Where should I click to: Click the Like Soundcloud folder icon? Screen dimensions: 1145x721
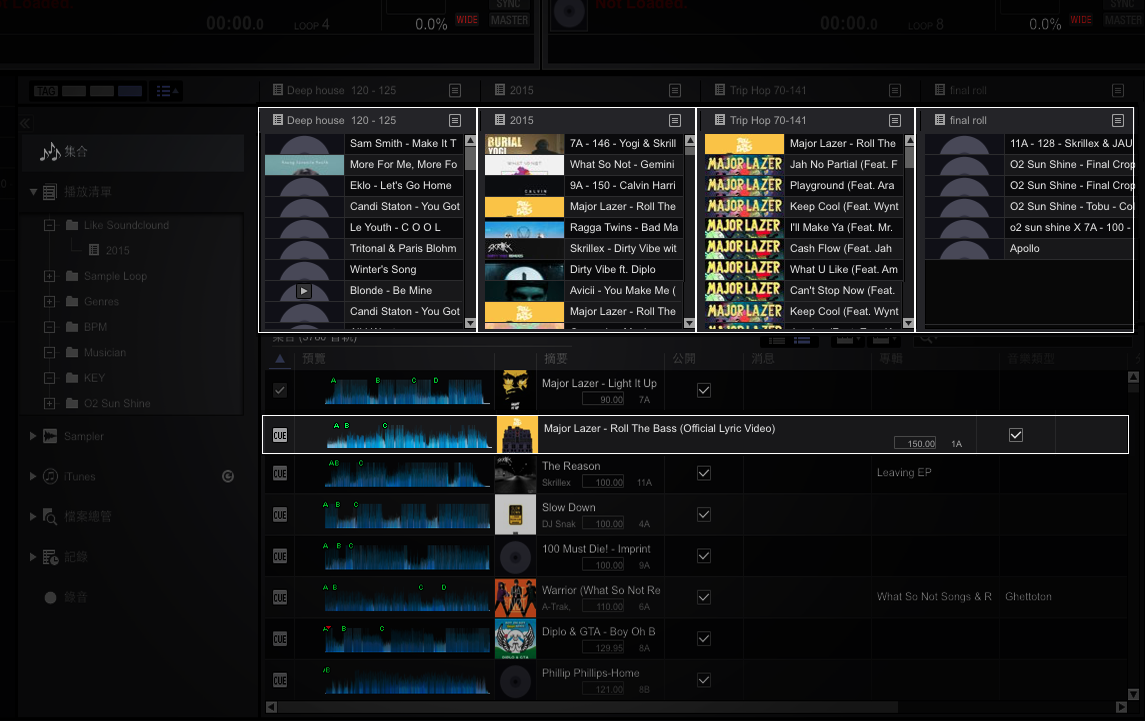pos(72,225)
